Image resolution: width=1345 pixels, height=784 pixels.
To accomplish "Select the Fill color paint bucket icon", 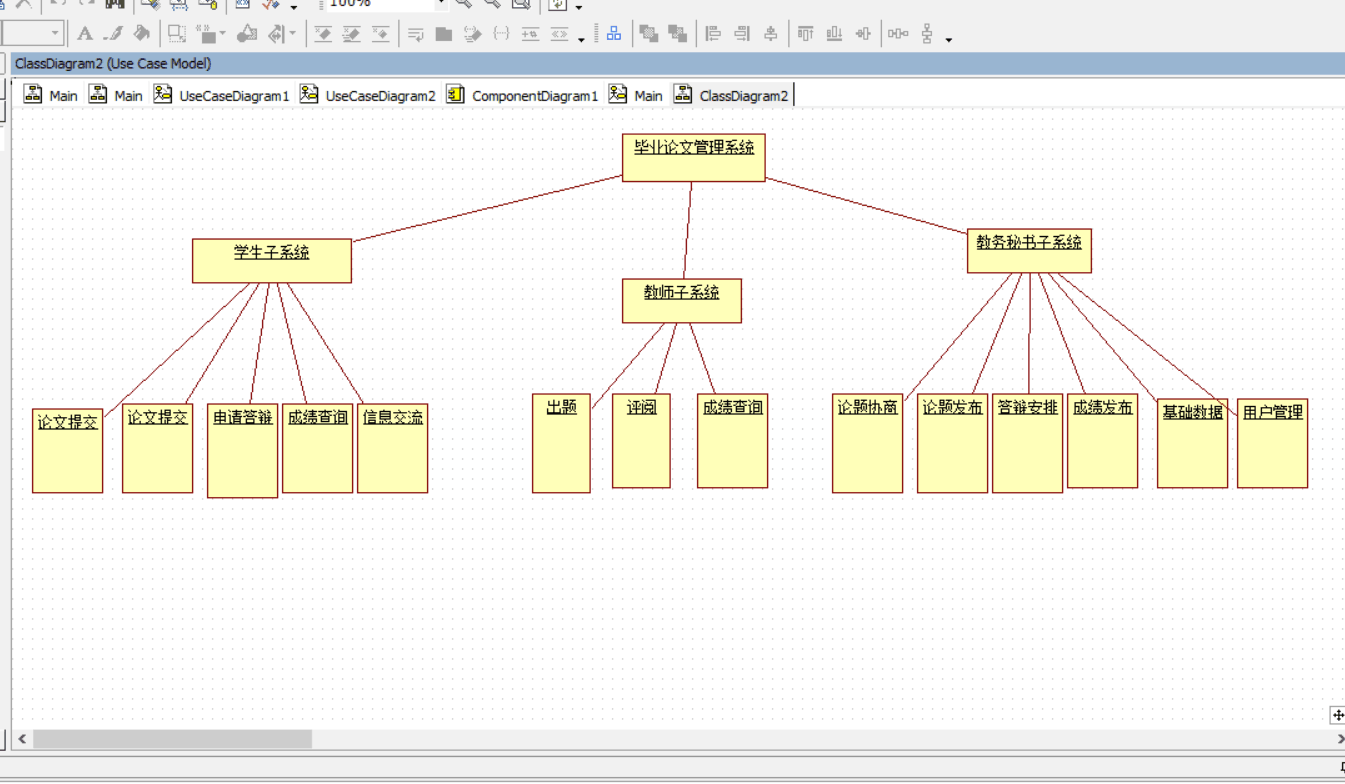I will tap(142, 34).
